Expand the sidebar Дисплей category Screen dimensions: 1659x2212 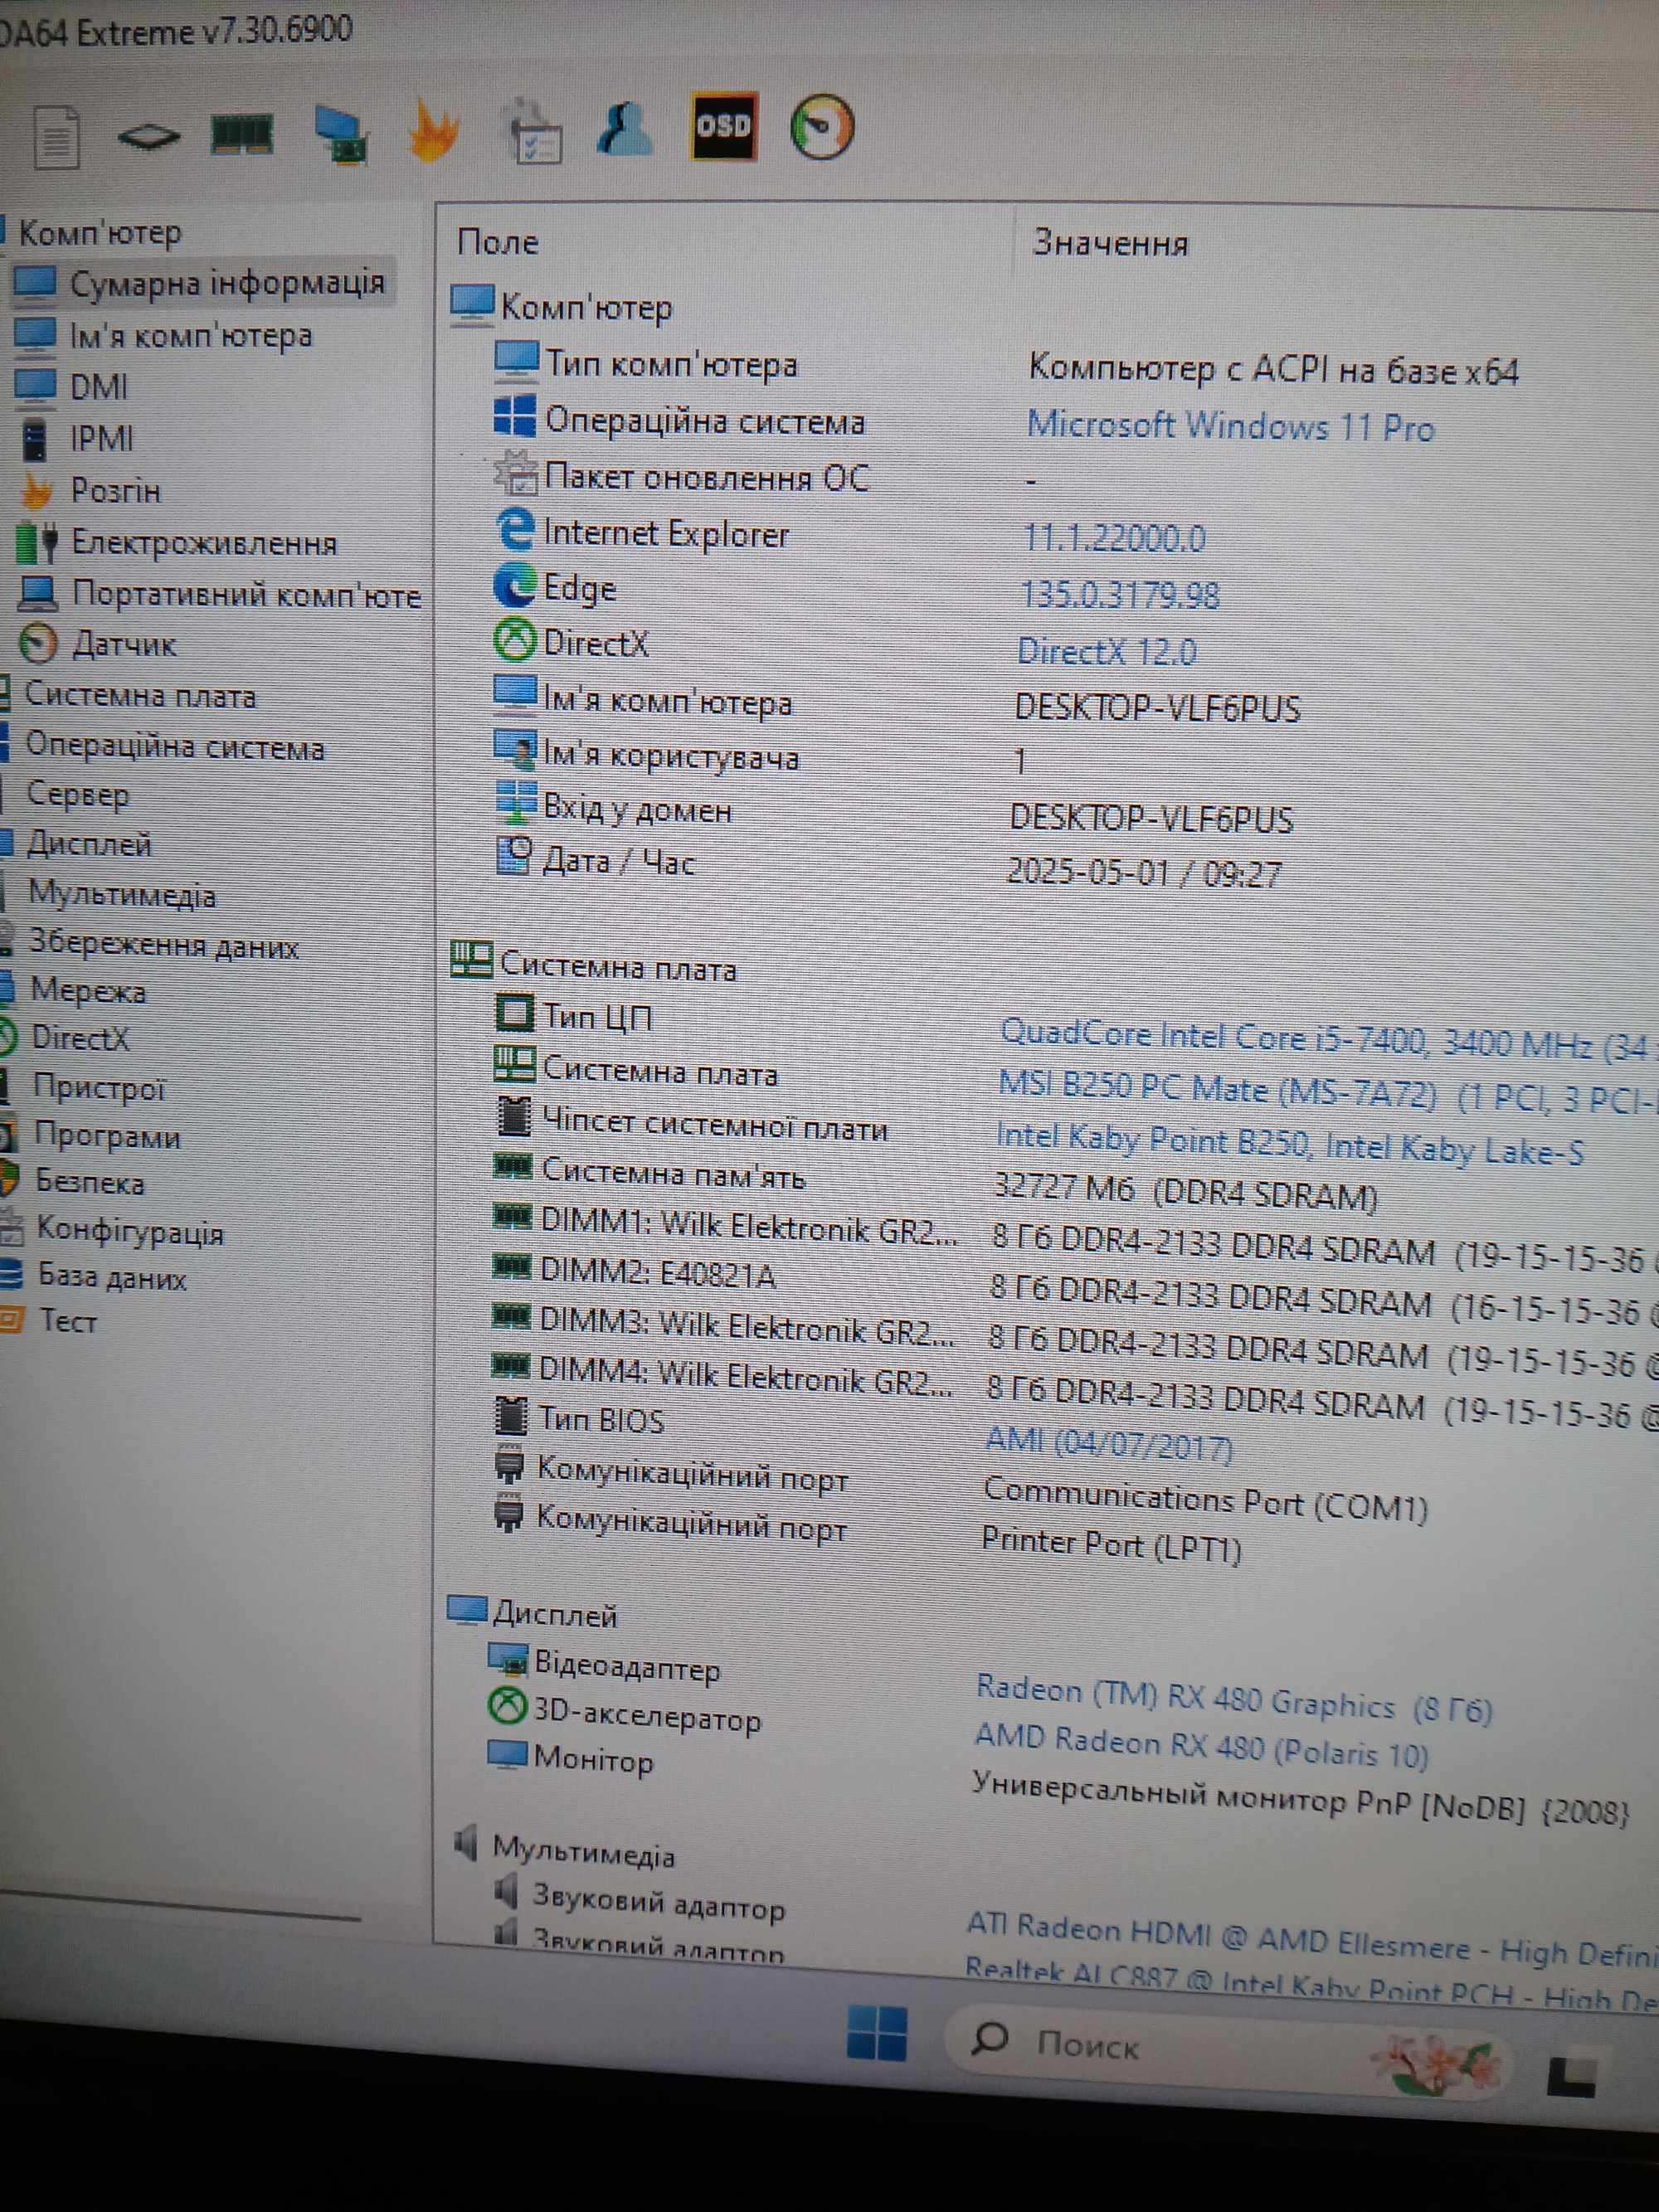coord(89,844)
